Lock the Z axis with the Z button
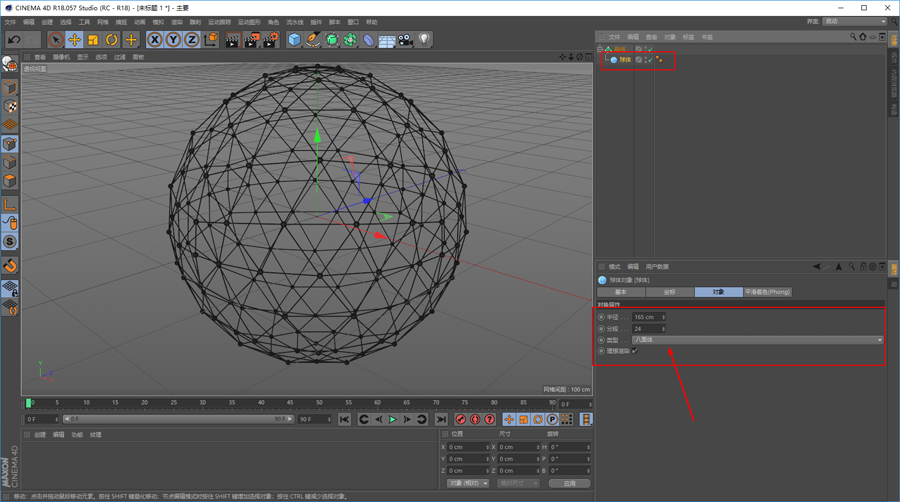Image resolution: width=900 pixels, height=502 pixels. [x=192, y=40]
